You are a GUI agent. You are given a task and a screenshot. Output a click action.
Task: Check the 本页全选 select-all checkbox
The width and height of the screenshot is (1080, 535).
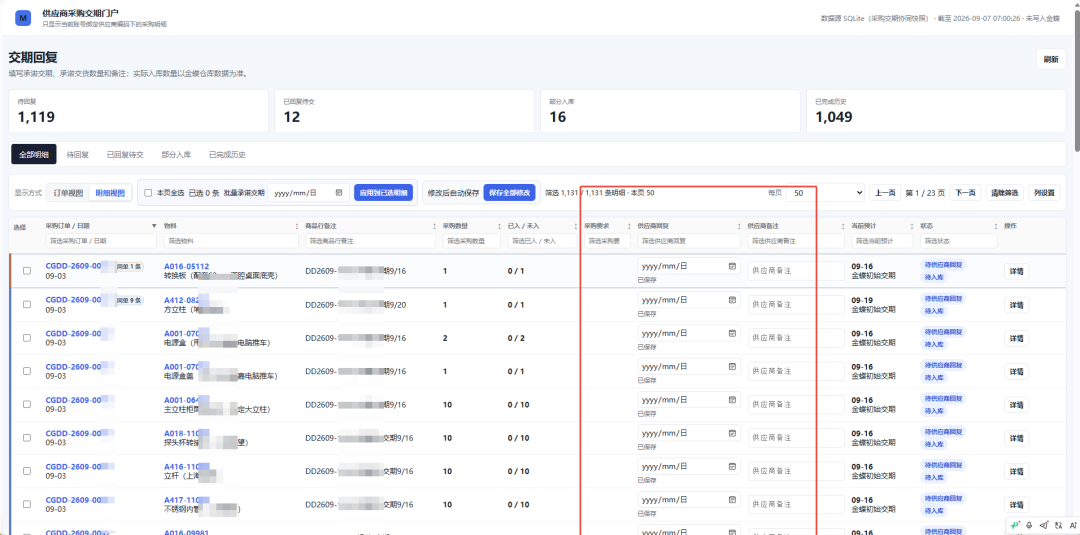(148, 193)
